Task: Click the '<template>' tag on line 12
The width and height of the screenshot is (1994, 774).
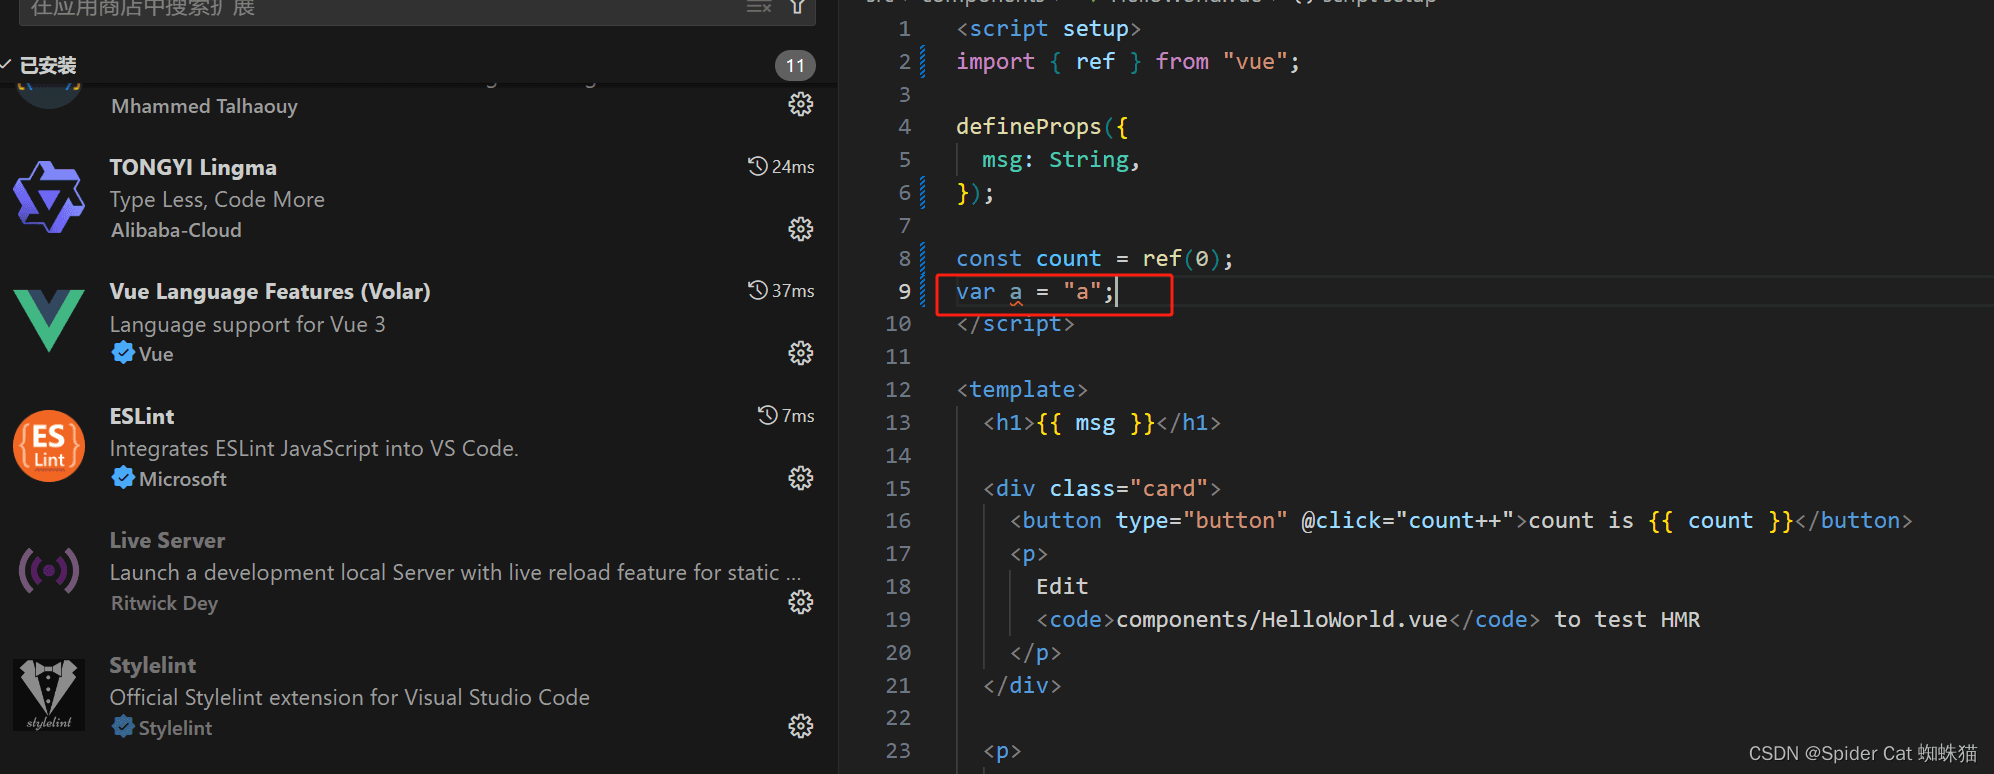Action: tap(1022, 389)
